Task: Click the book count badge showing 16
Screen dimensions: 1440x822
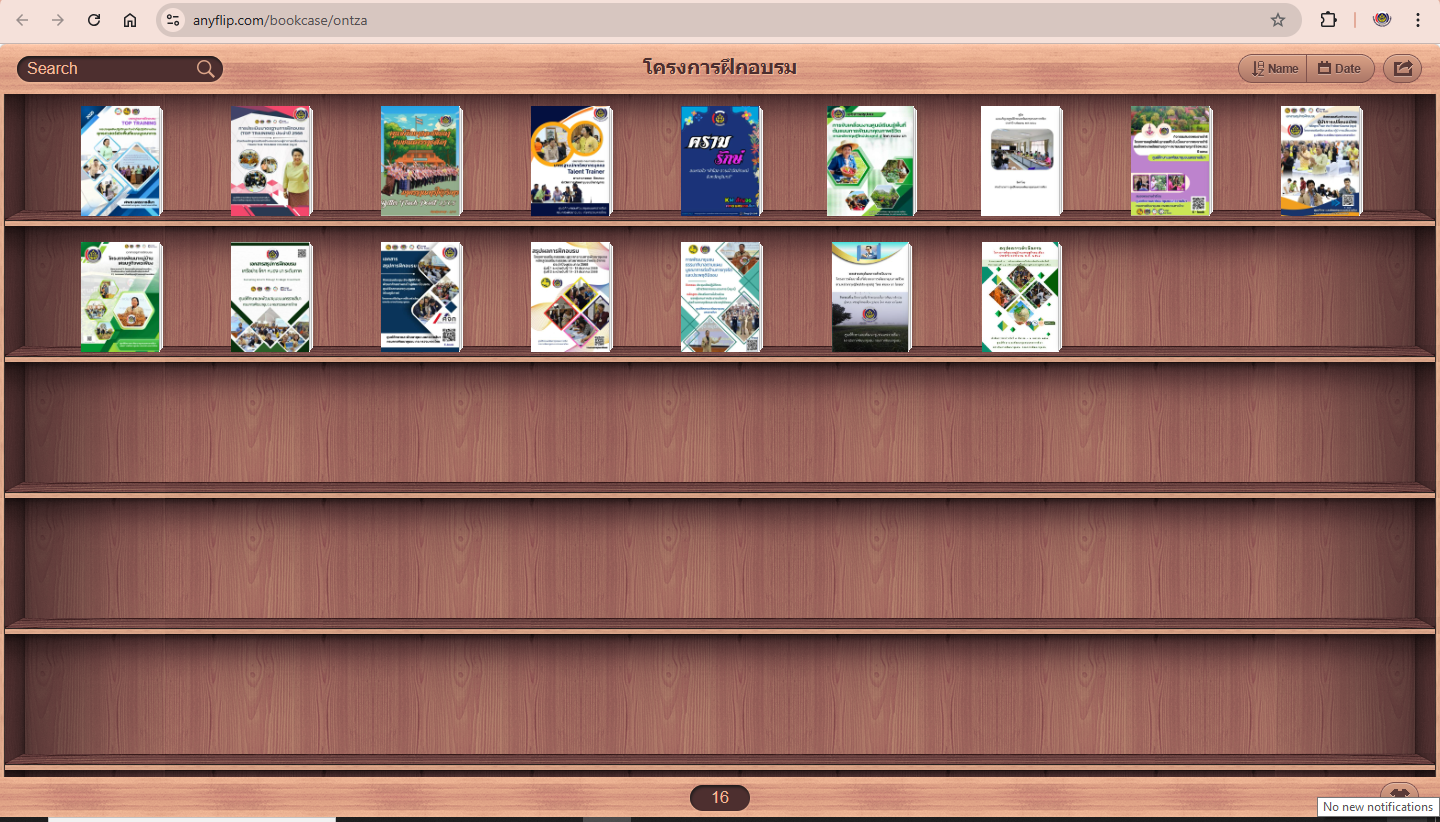Action: pos(719,797)
